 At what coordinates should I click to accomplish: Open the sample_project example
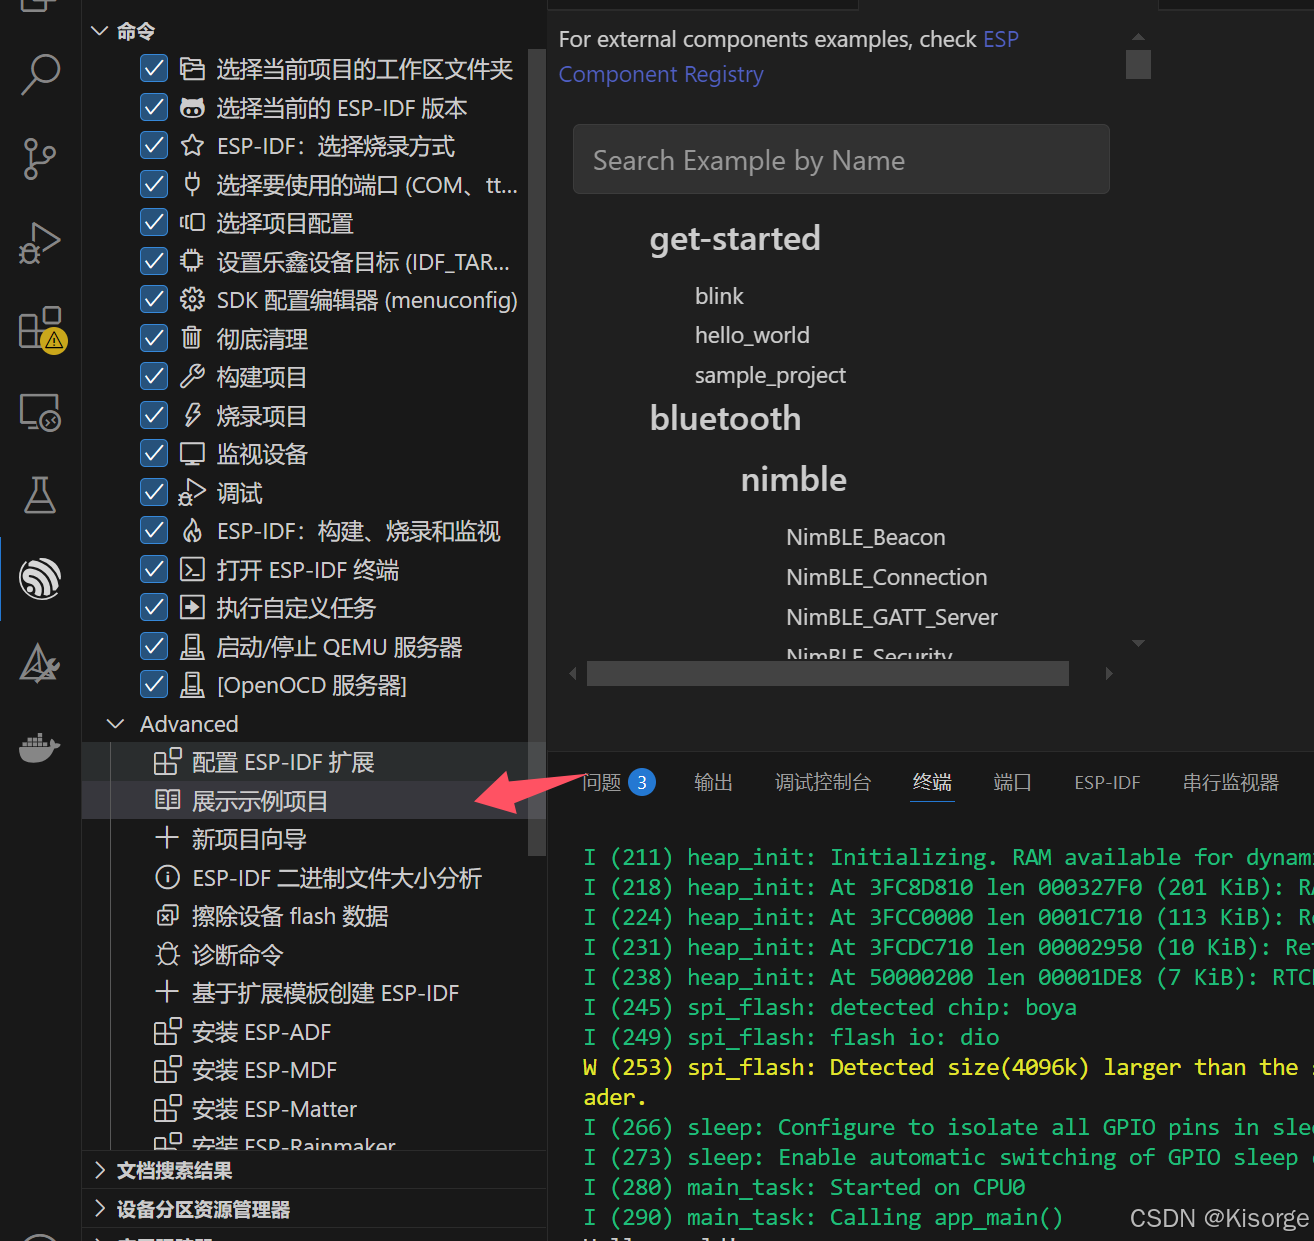coord(770,375)
